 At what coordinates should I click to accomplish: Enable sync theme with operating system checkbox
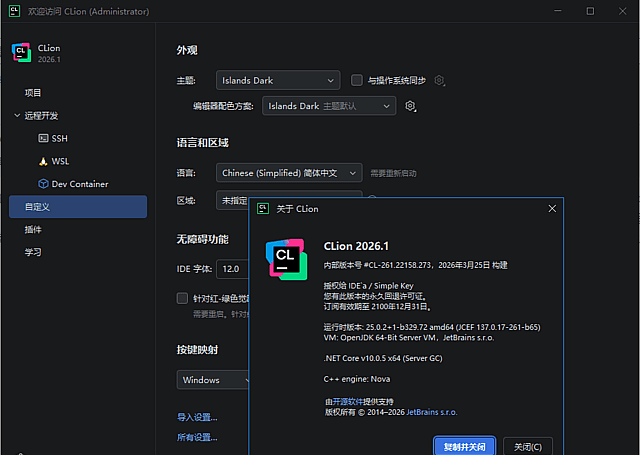tap(357, 80)
